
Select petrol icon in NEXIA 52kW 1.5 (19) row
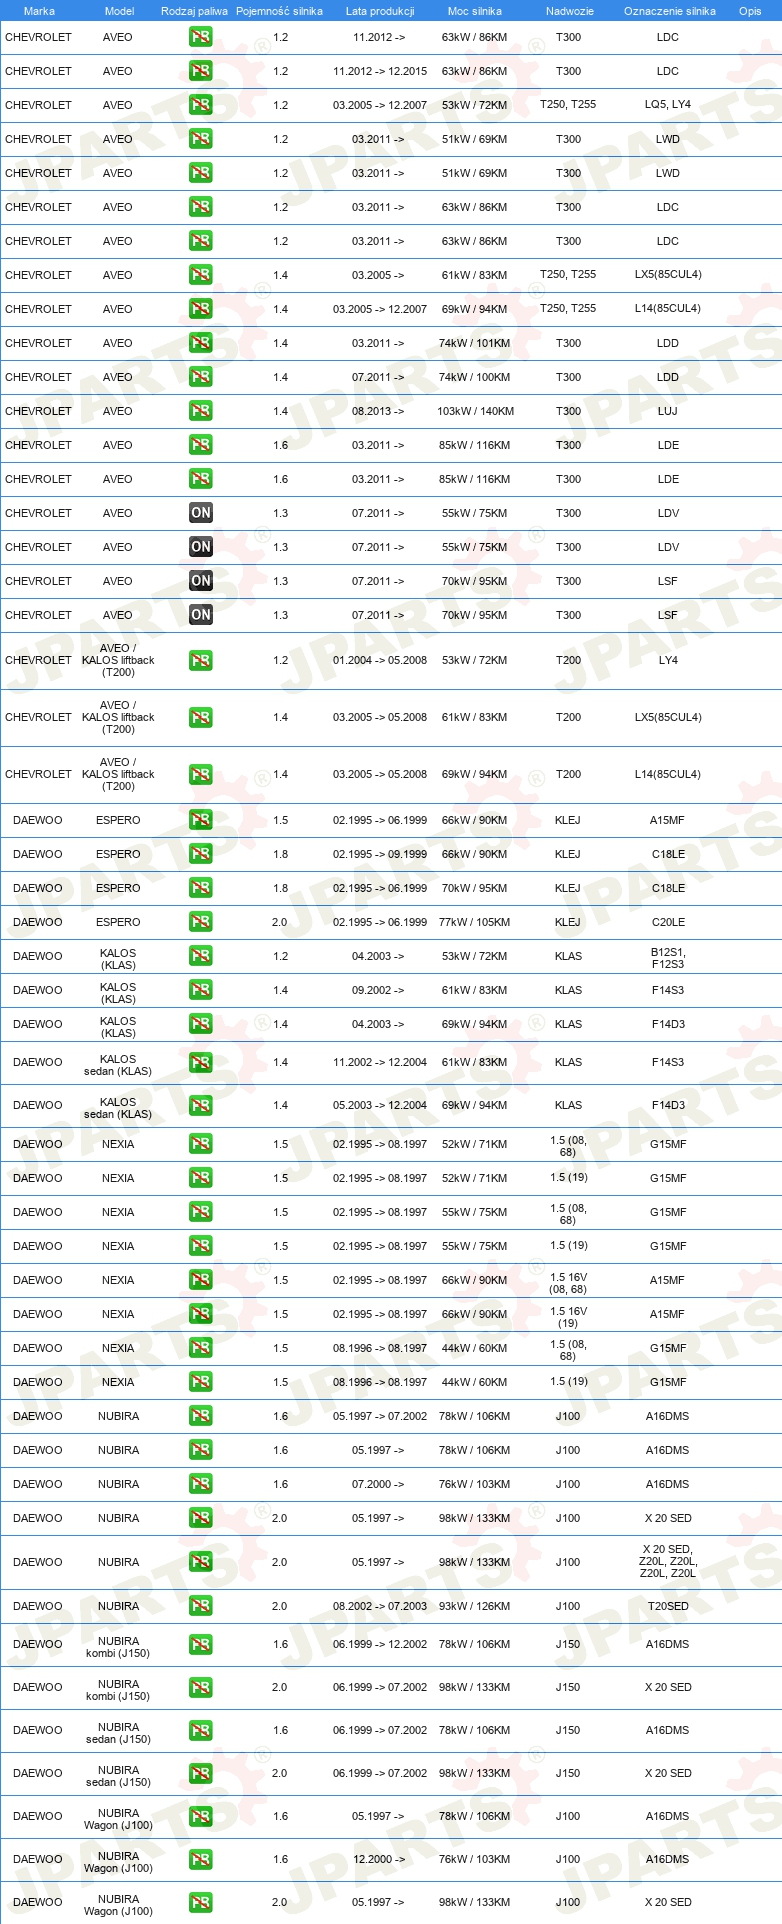[201, 1178]
